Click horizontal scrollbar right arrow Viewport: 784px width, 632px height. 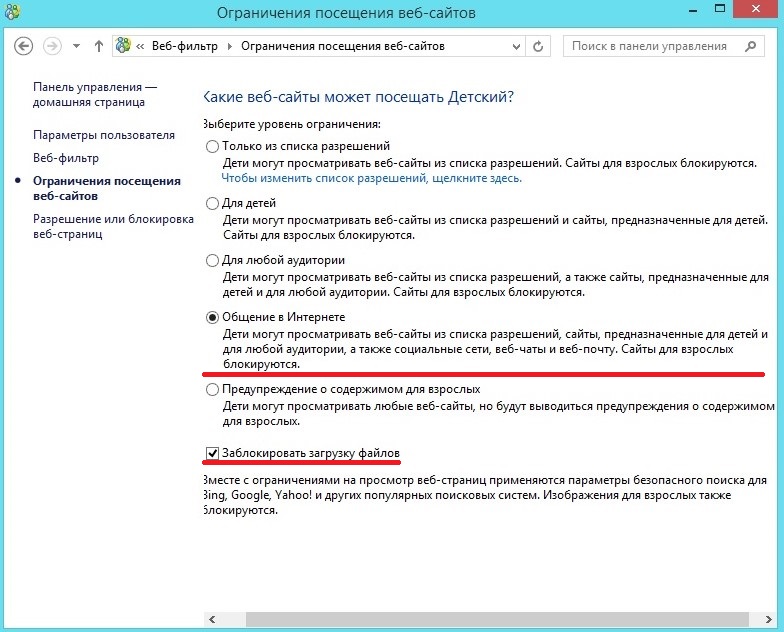768,620
